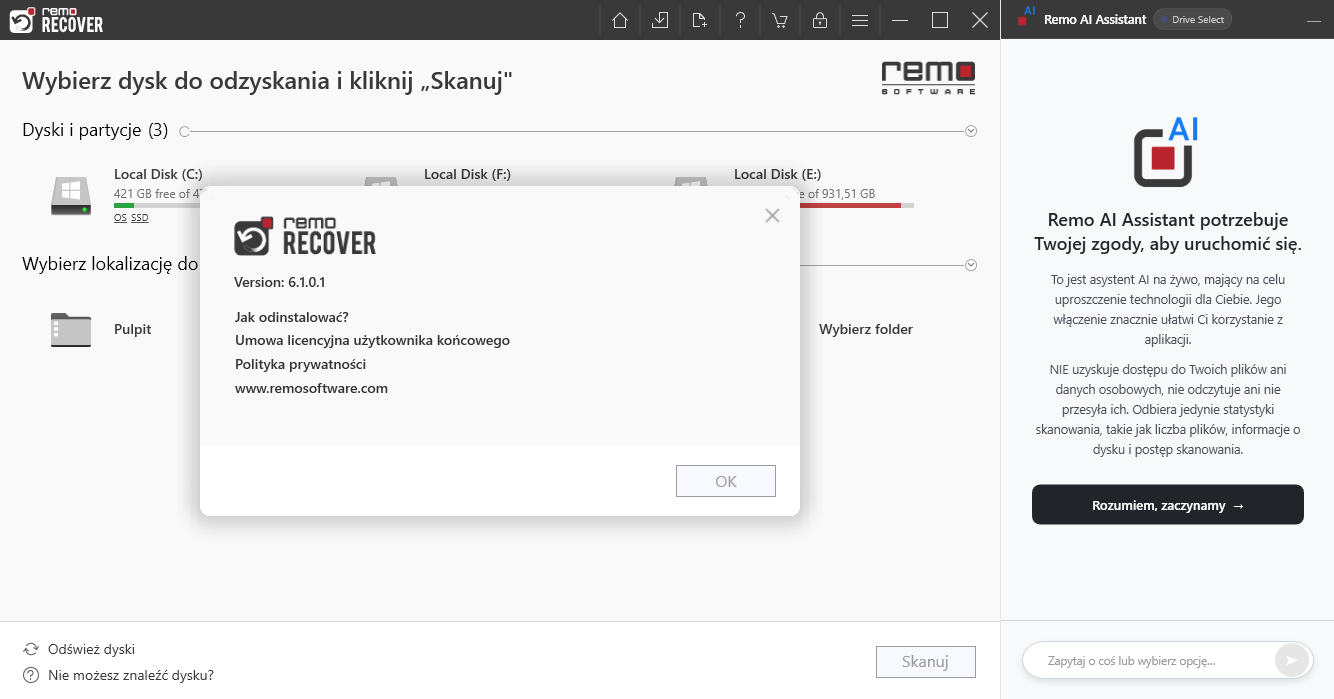This screenshot has width=1334, height=699.
Task: Collapse the 'Dyski i partycje' section chevron
Action: tap(971, 131)
